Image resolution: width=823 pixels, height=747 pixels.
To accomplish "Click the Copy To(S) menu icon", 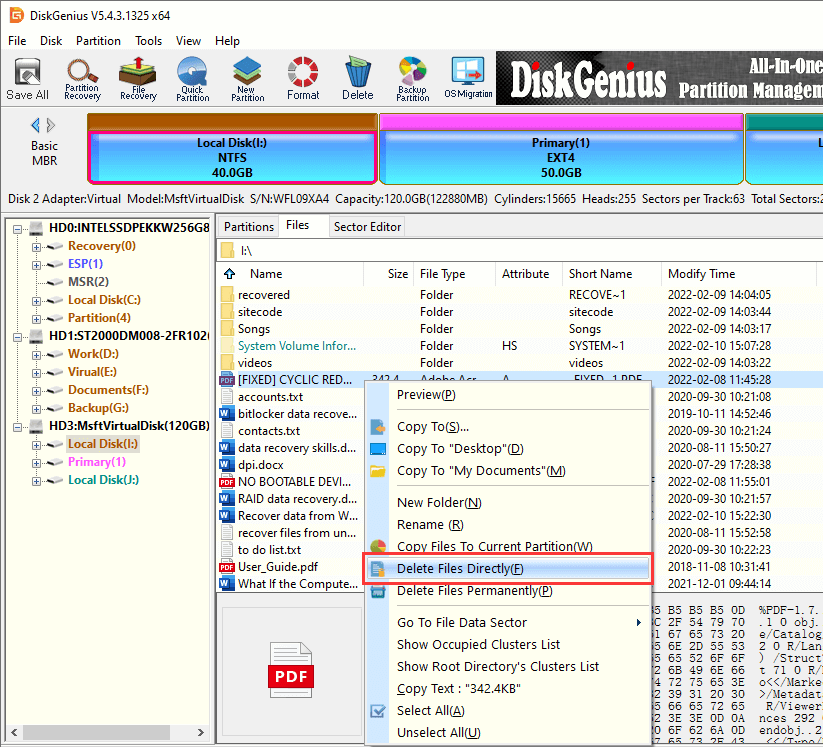I will pos(378,427).
